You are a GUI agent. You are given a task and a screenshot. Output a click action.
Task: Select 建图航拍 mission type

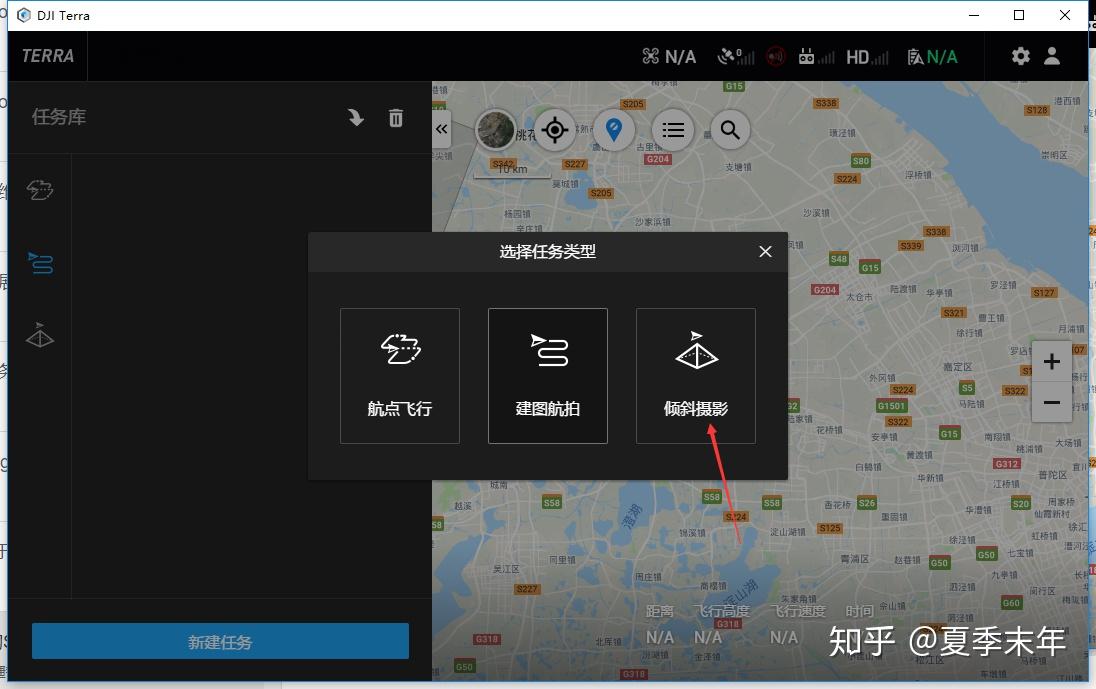[547, 375]
